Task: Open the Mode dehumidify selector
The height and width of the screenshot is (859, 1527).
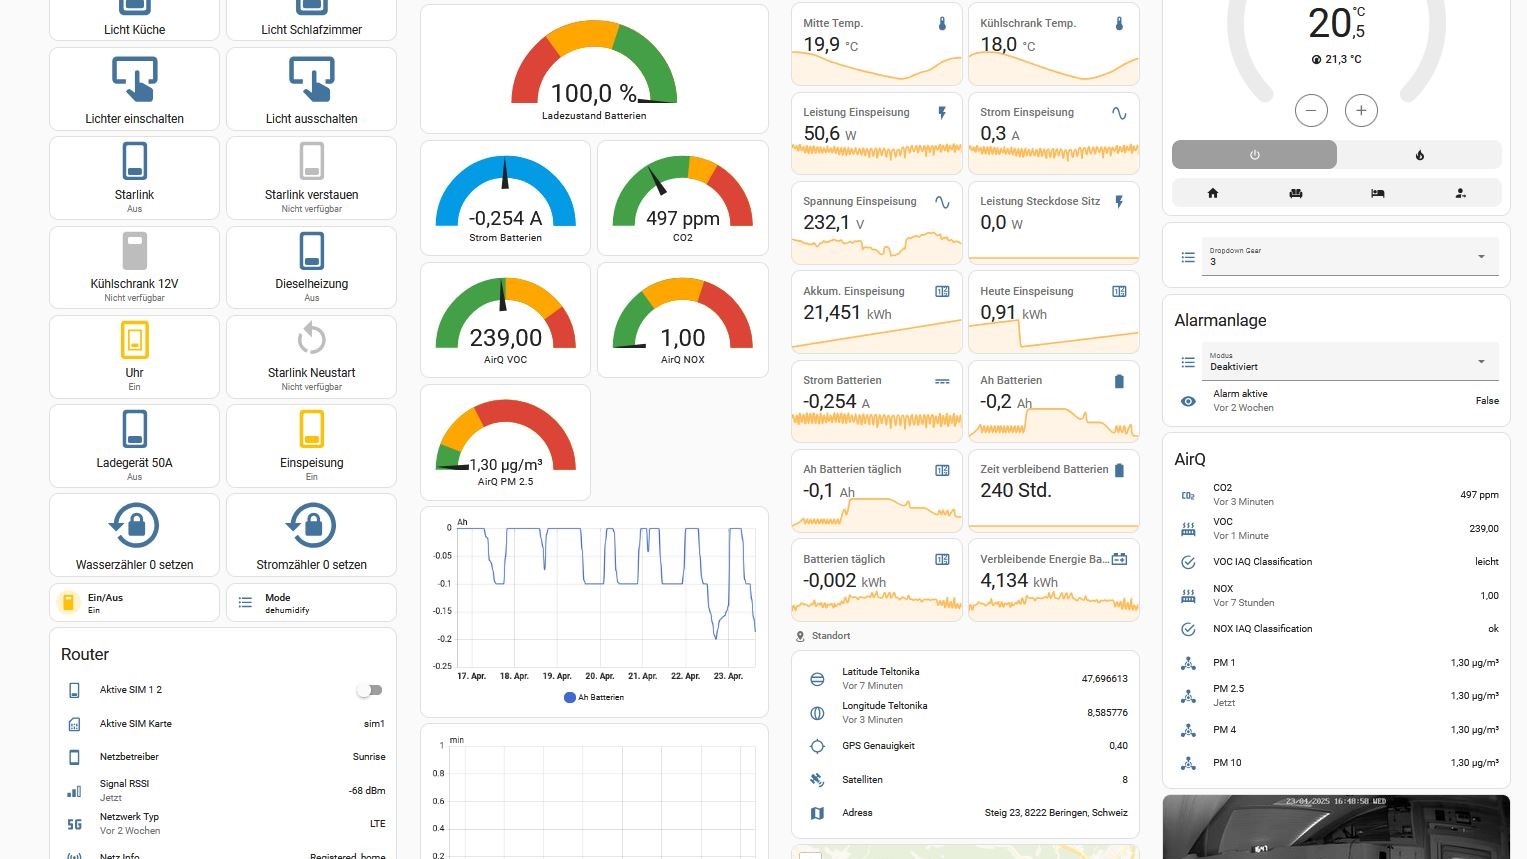Action: pyautogui.click(x=311, y=603)
